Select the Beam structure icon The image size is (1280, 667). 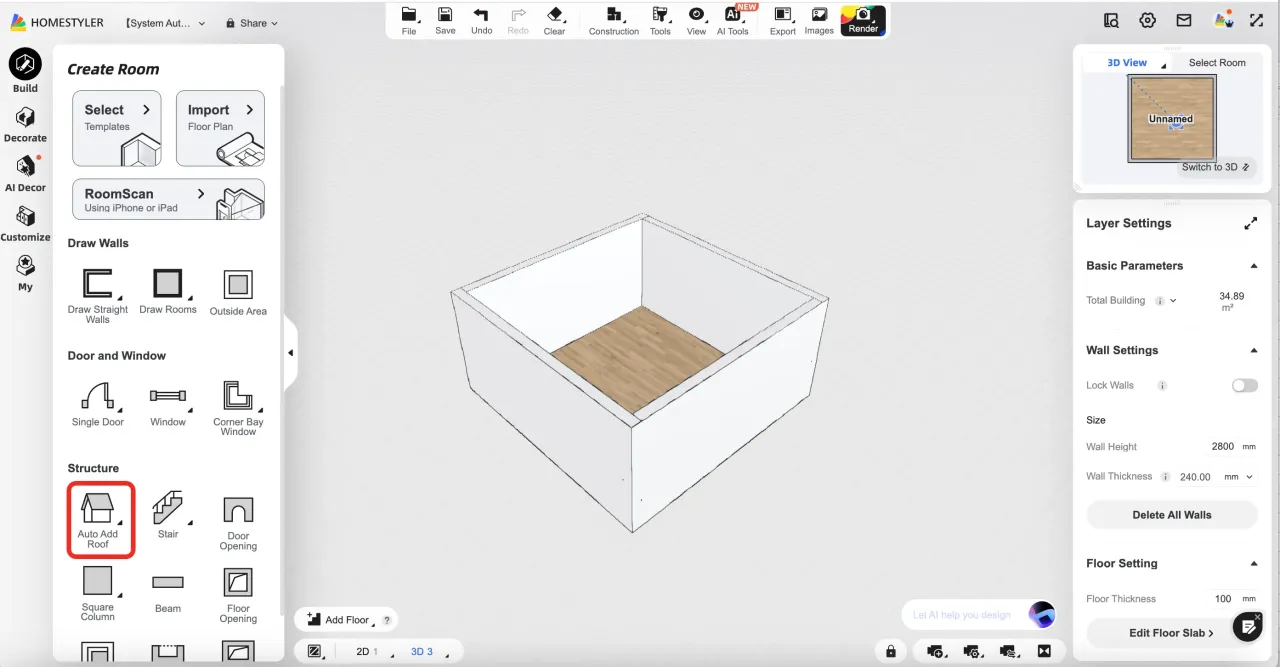pos(168,583)
